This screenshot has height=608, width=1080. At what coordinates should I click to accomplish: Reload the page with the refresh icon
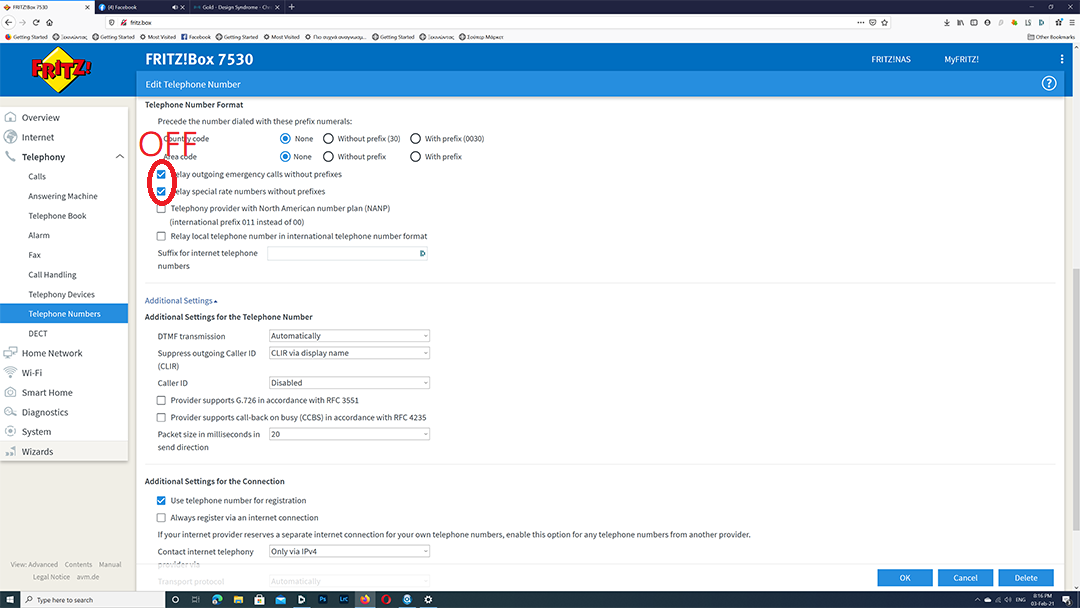[36, 22]
